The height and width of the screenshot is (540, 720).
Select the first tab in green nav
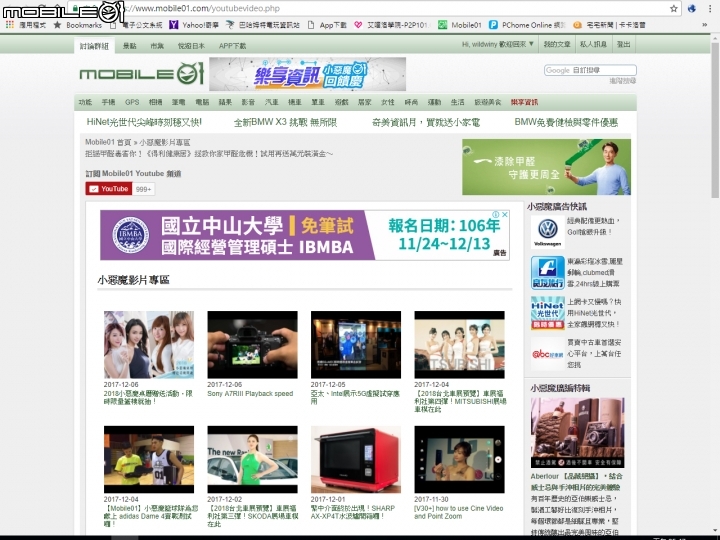click(x=94, y=46)
